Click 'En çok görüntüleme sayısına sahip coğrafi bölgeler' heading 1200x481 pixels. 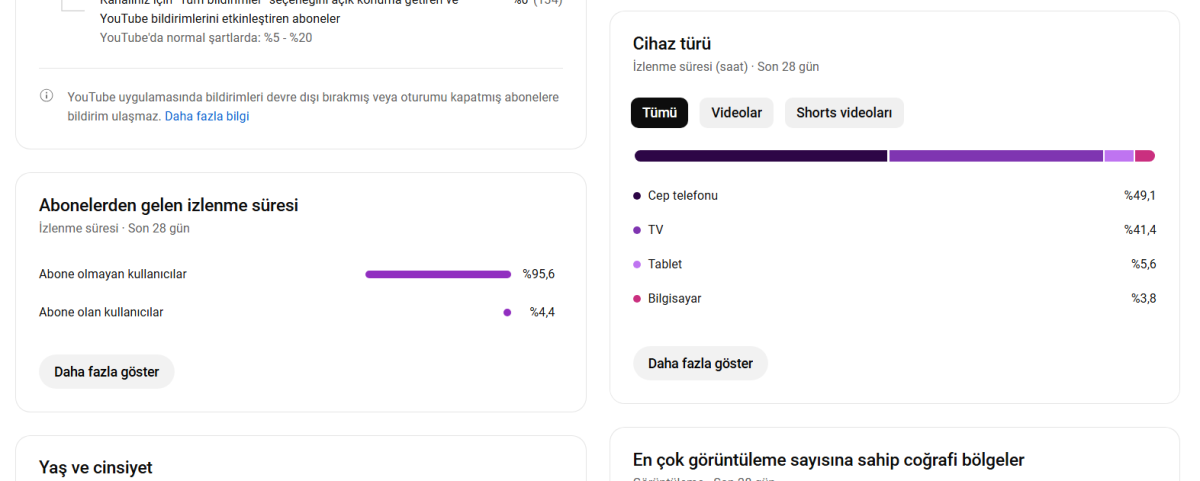coord(829,460)
